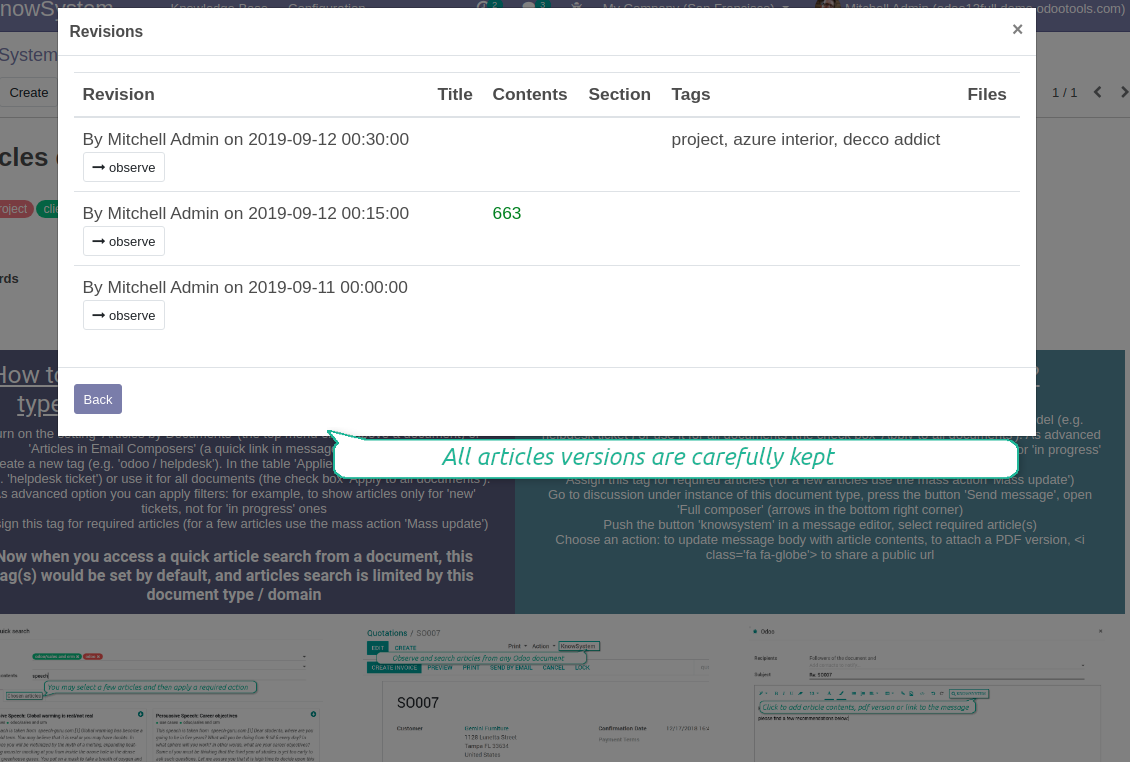Click the Files column header
Screen dimensions: 1130x762
pos(987,94)
